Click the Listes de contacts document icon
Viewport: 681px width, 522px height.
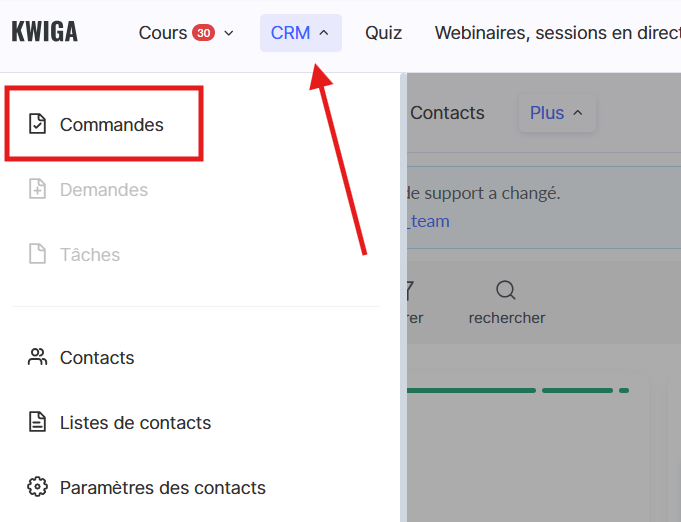coord(38,422)
